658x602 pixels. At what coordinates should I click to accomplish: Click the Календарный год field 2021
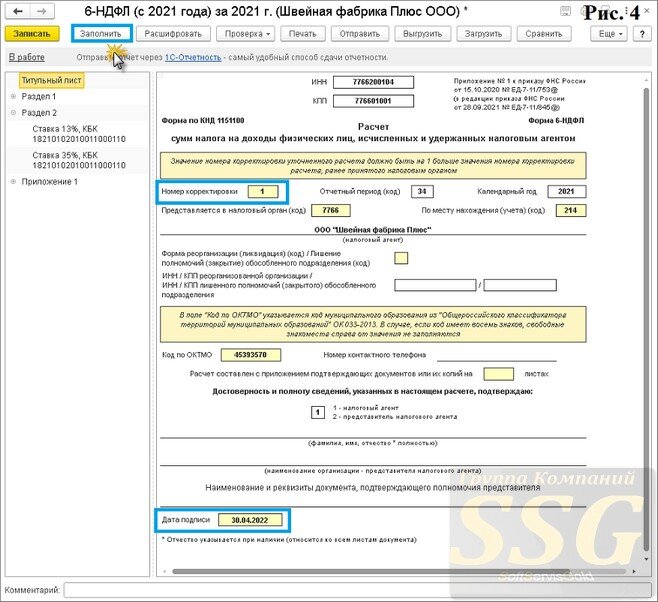click(567, 192)
